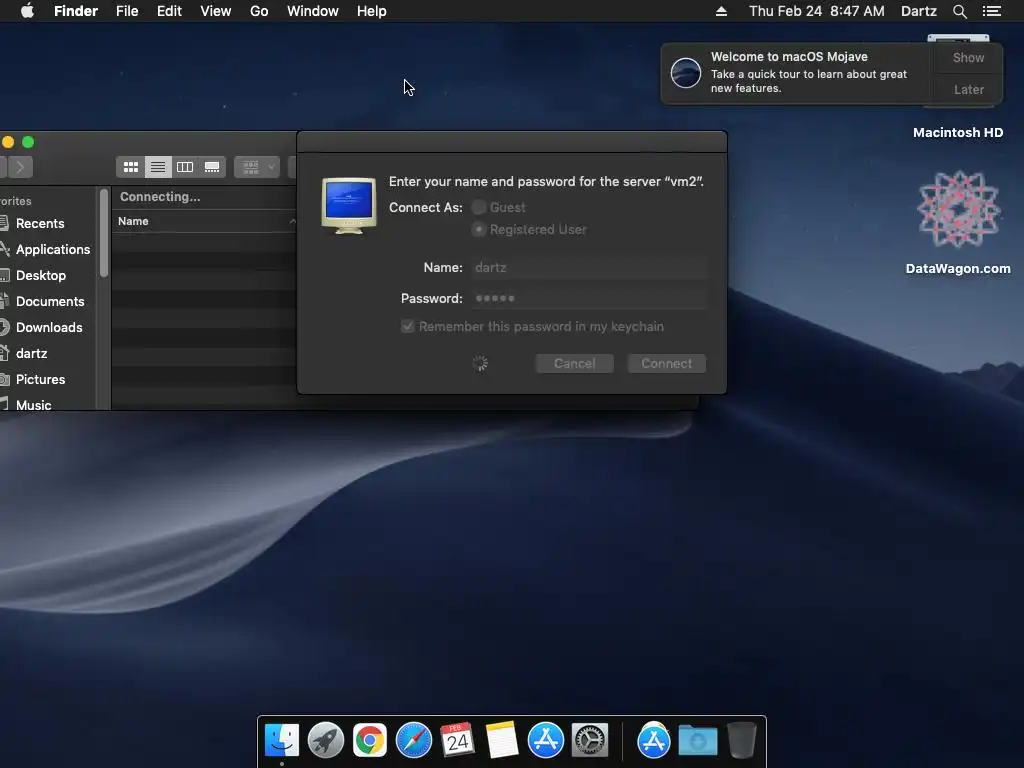The height and width of the screenshot is (768, 1024).
Task: Open the Window menu
Action: pos(313,11)
